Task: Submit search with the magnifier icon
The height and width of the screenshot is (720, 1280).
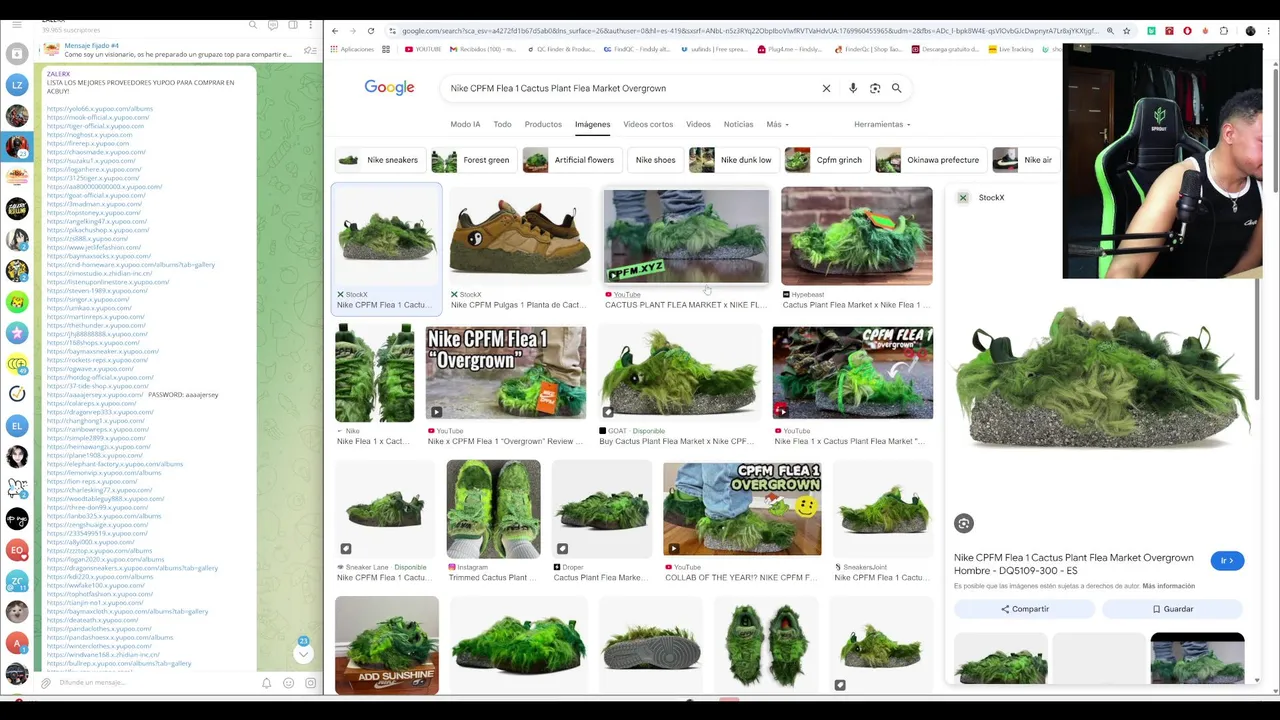Action: point(897,88)
